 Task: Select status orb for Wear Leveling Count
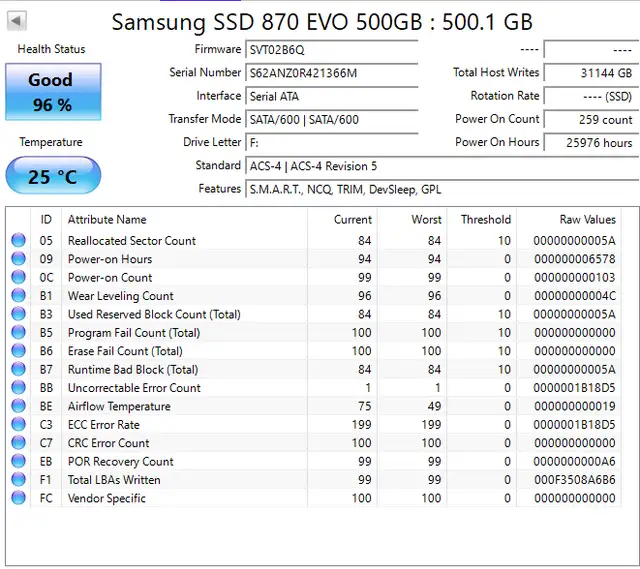tap(18, 295)
